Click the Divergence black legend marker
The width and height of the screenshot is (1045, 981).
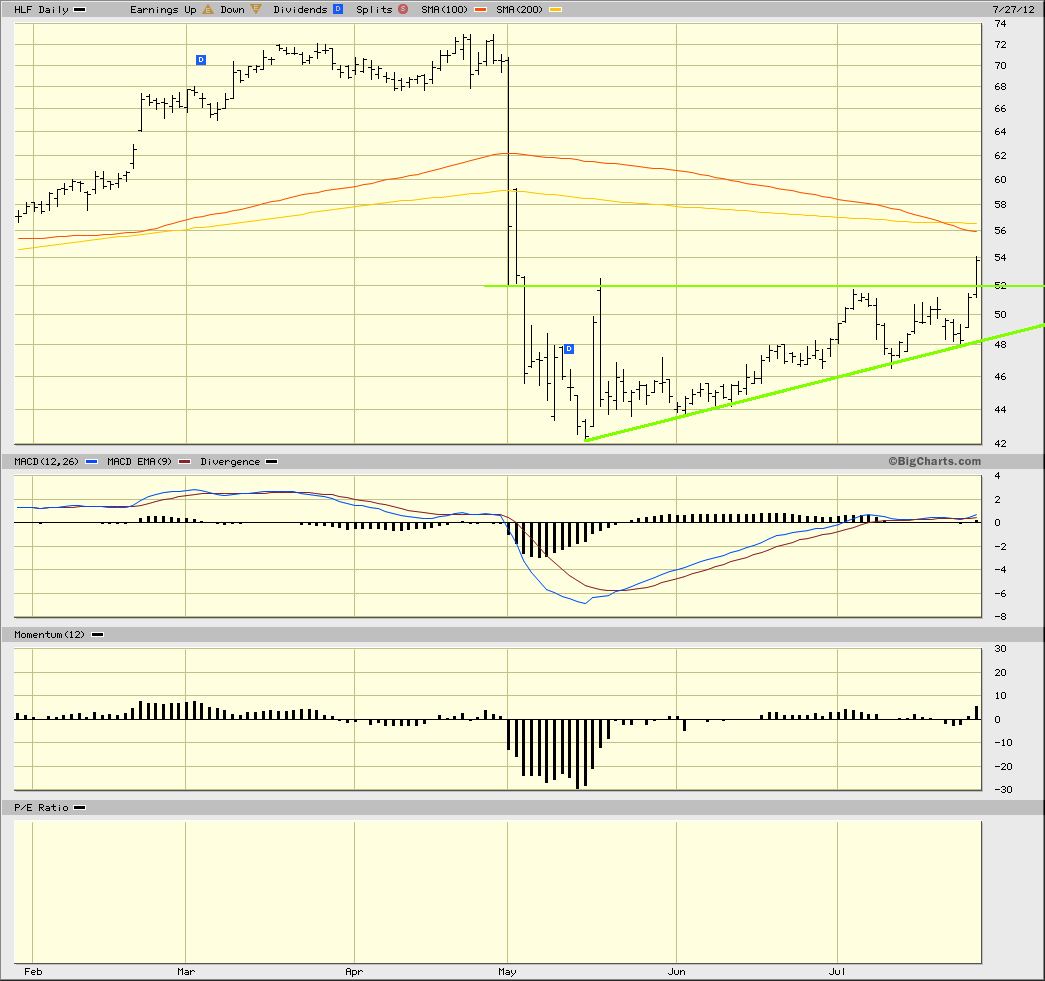[x=271, y=462]
